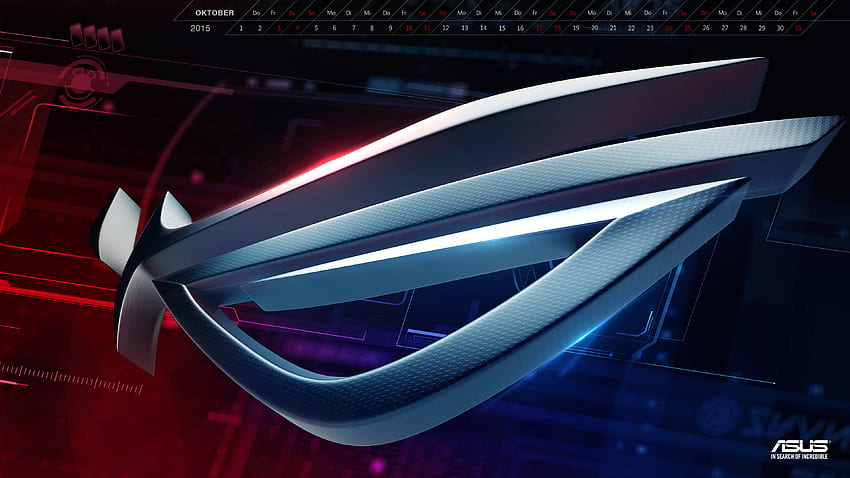The image size is (850, 478).
Task: Select date 21 in the calendar
Action: pos(613,28)
